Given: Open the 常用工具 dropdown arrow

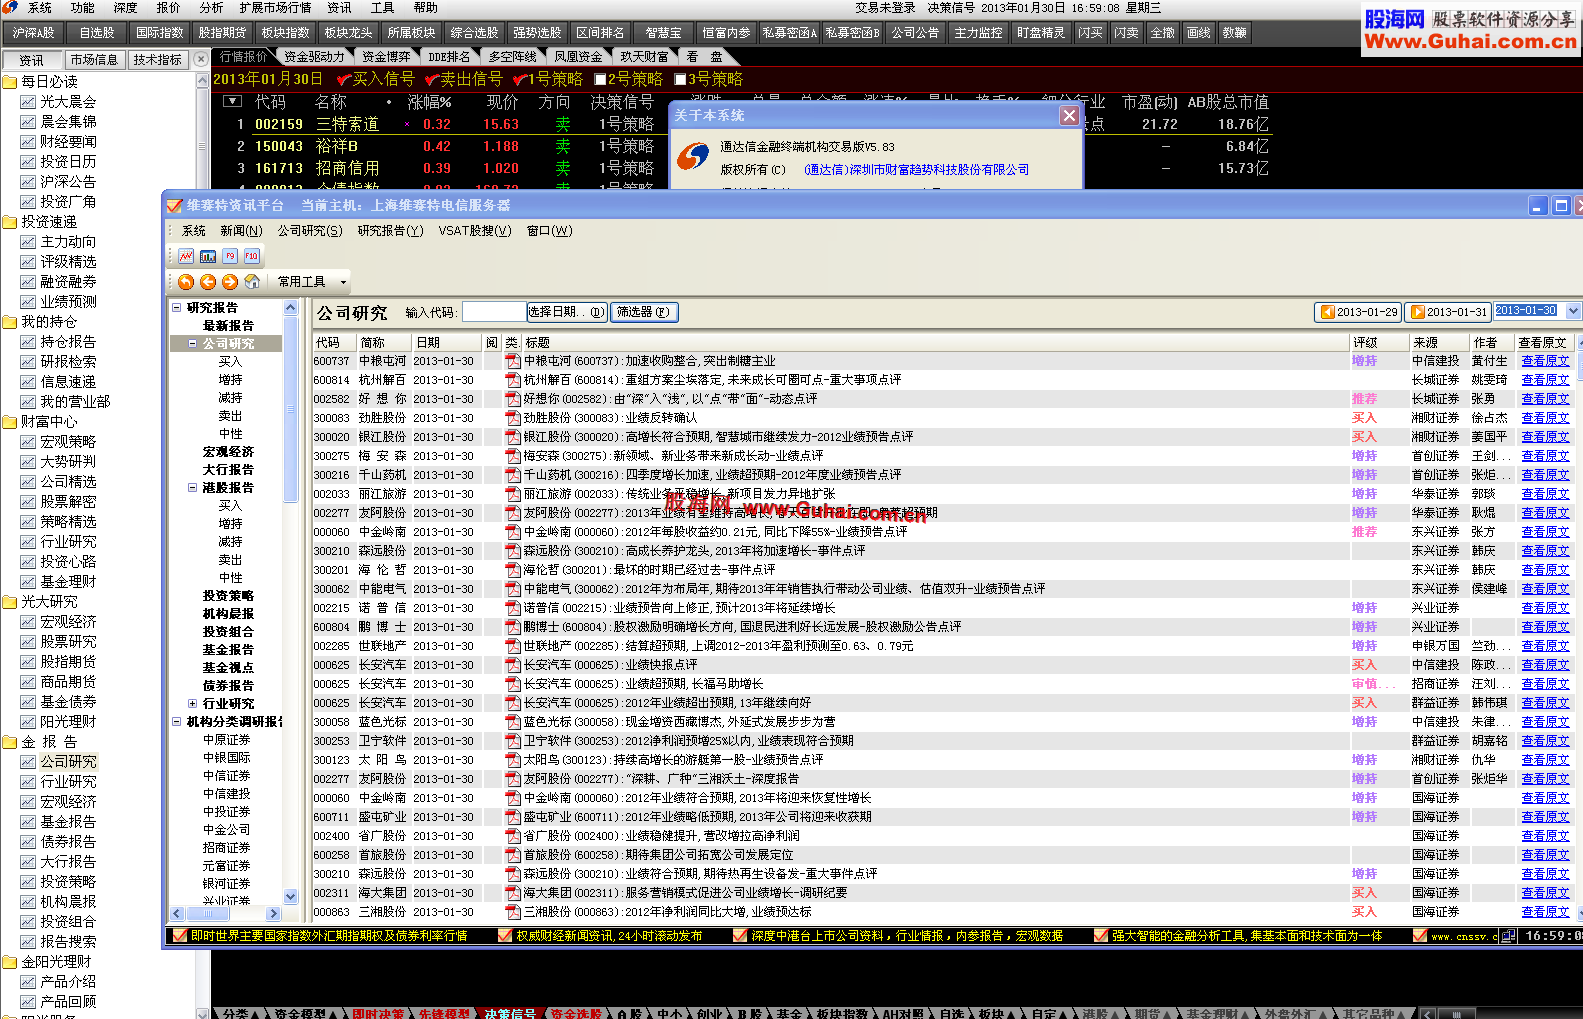Looking at the screenshot, I should [343, 283].
